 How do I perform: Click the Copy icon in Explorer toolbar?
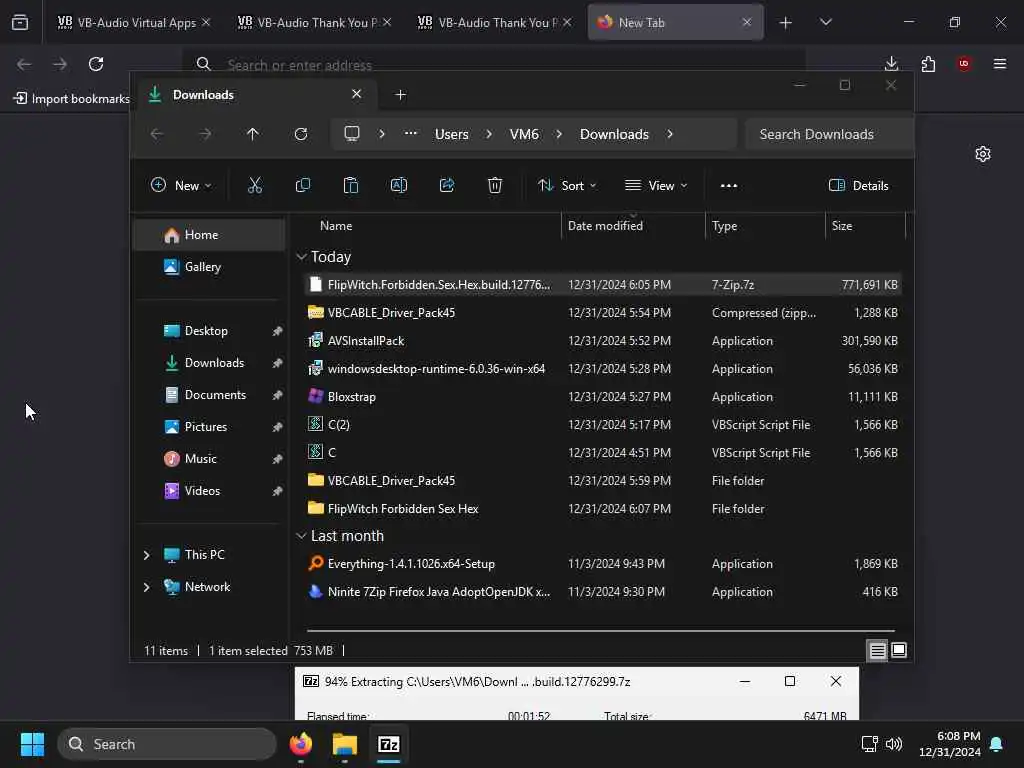pos(303,185)
